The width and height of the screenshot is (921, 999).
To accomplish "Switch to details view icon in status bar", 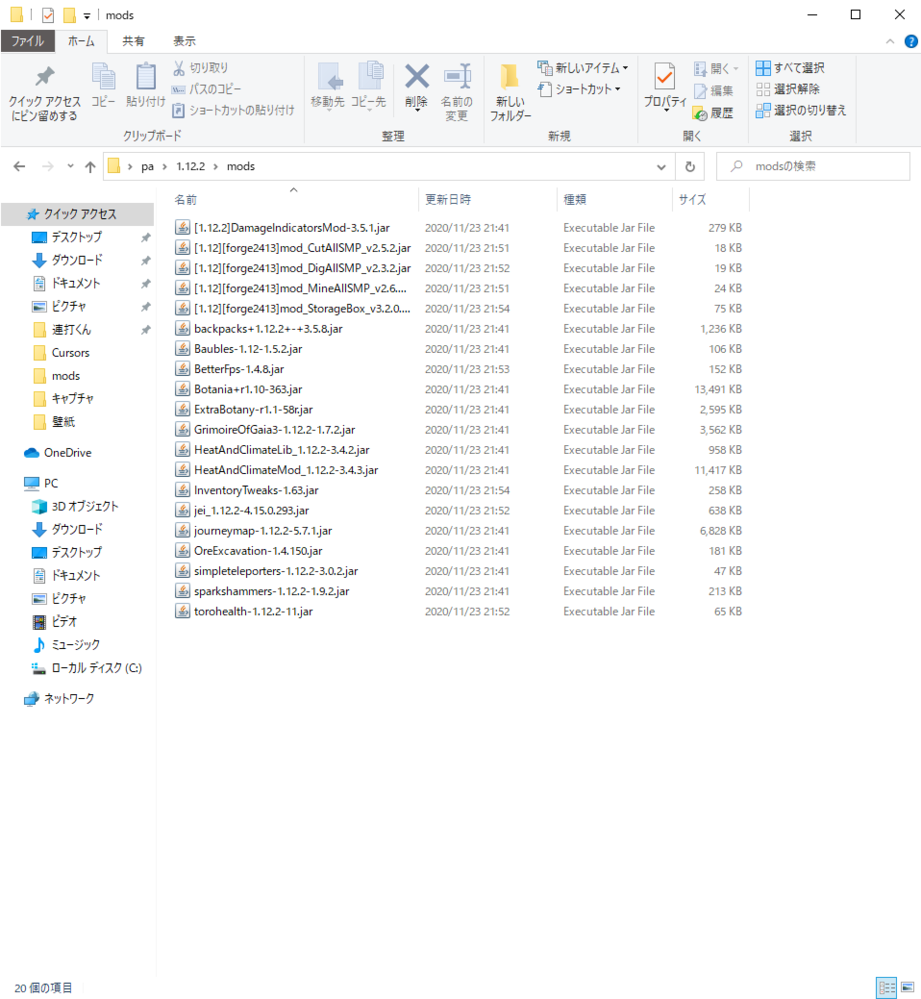I will tap(887, 988).
